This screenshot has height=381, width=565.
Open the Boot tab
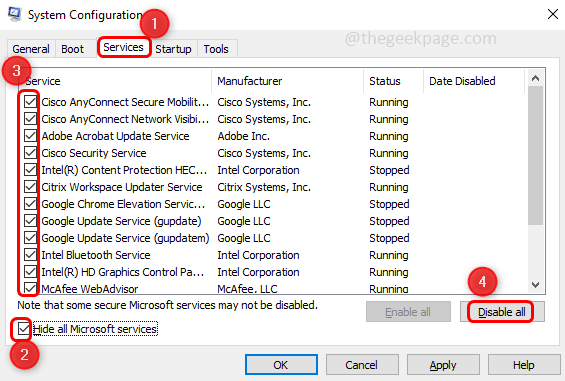72,49
